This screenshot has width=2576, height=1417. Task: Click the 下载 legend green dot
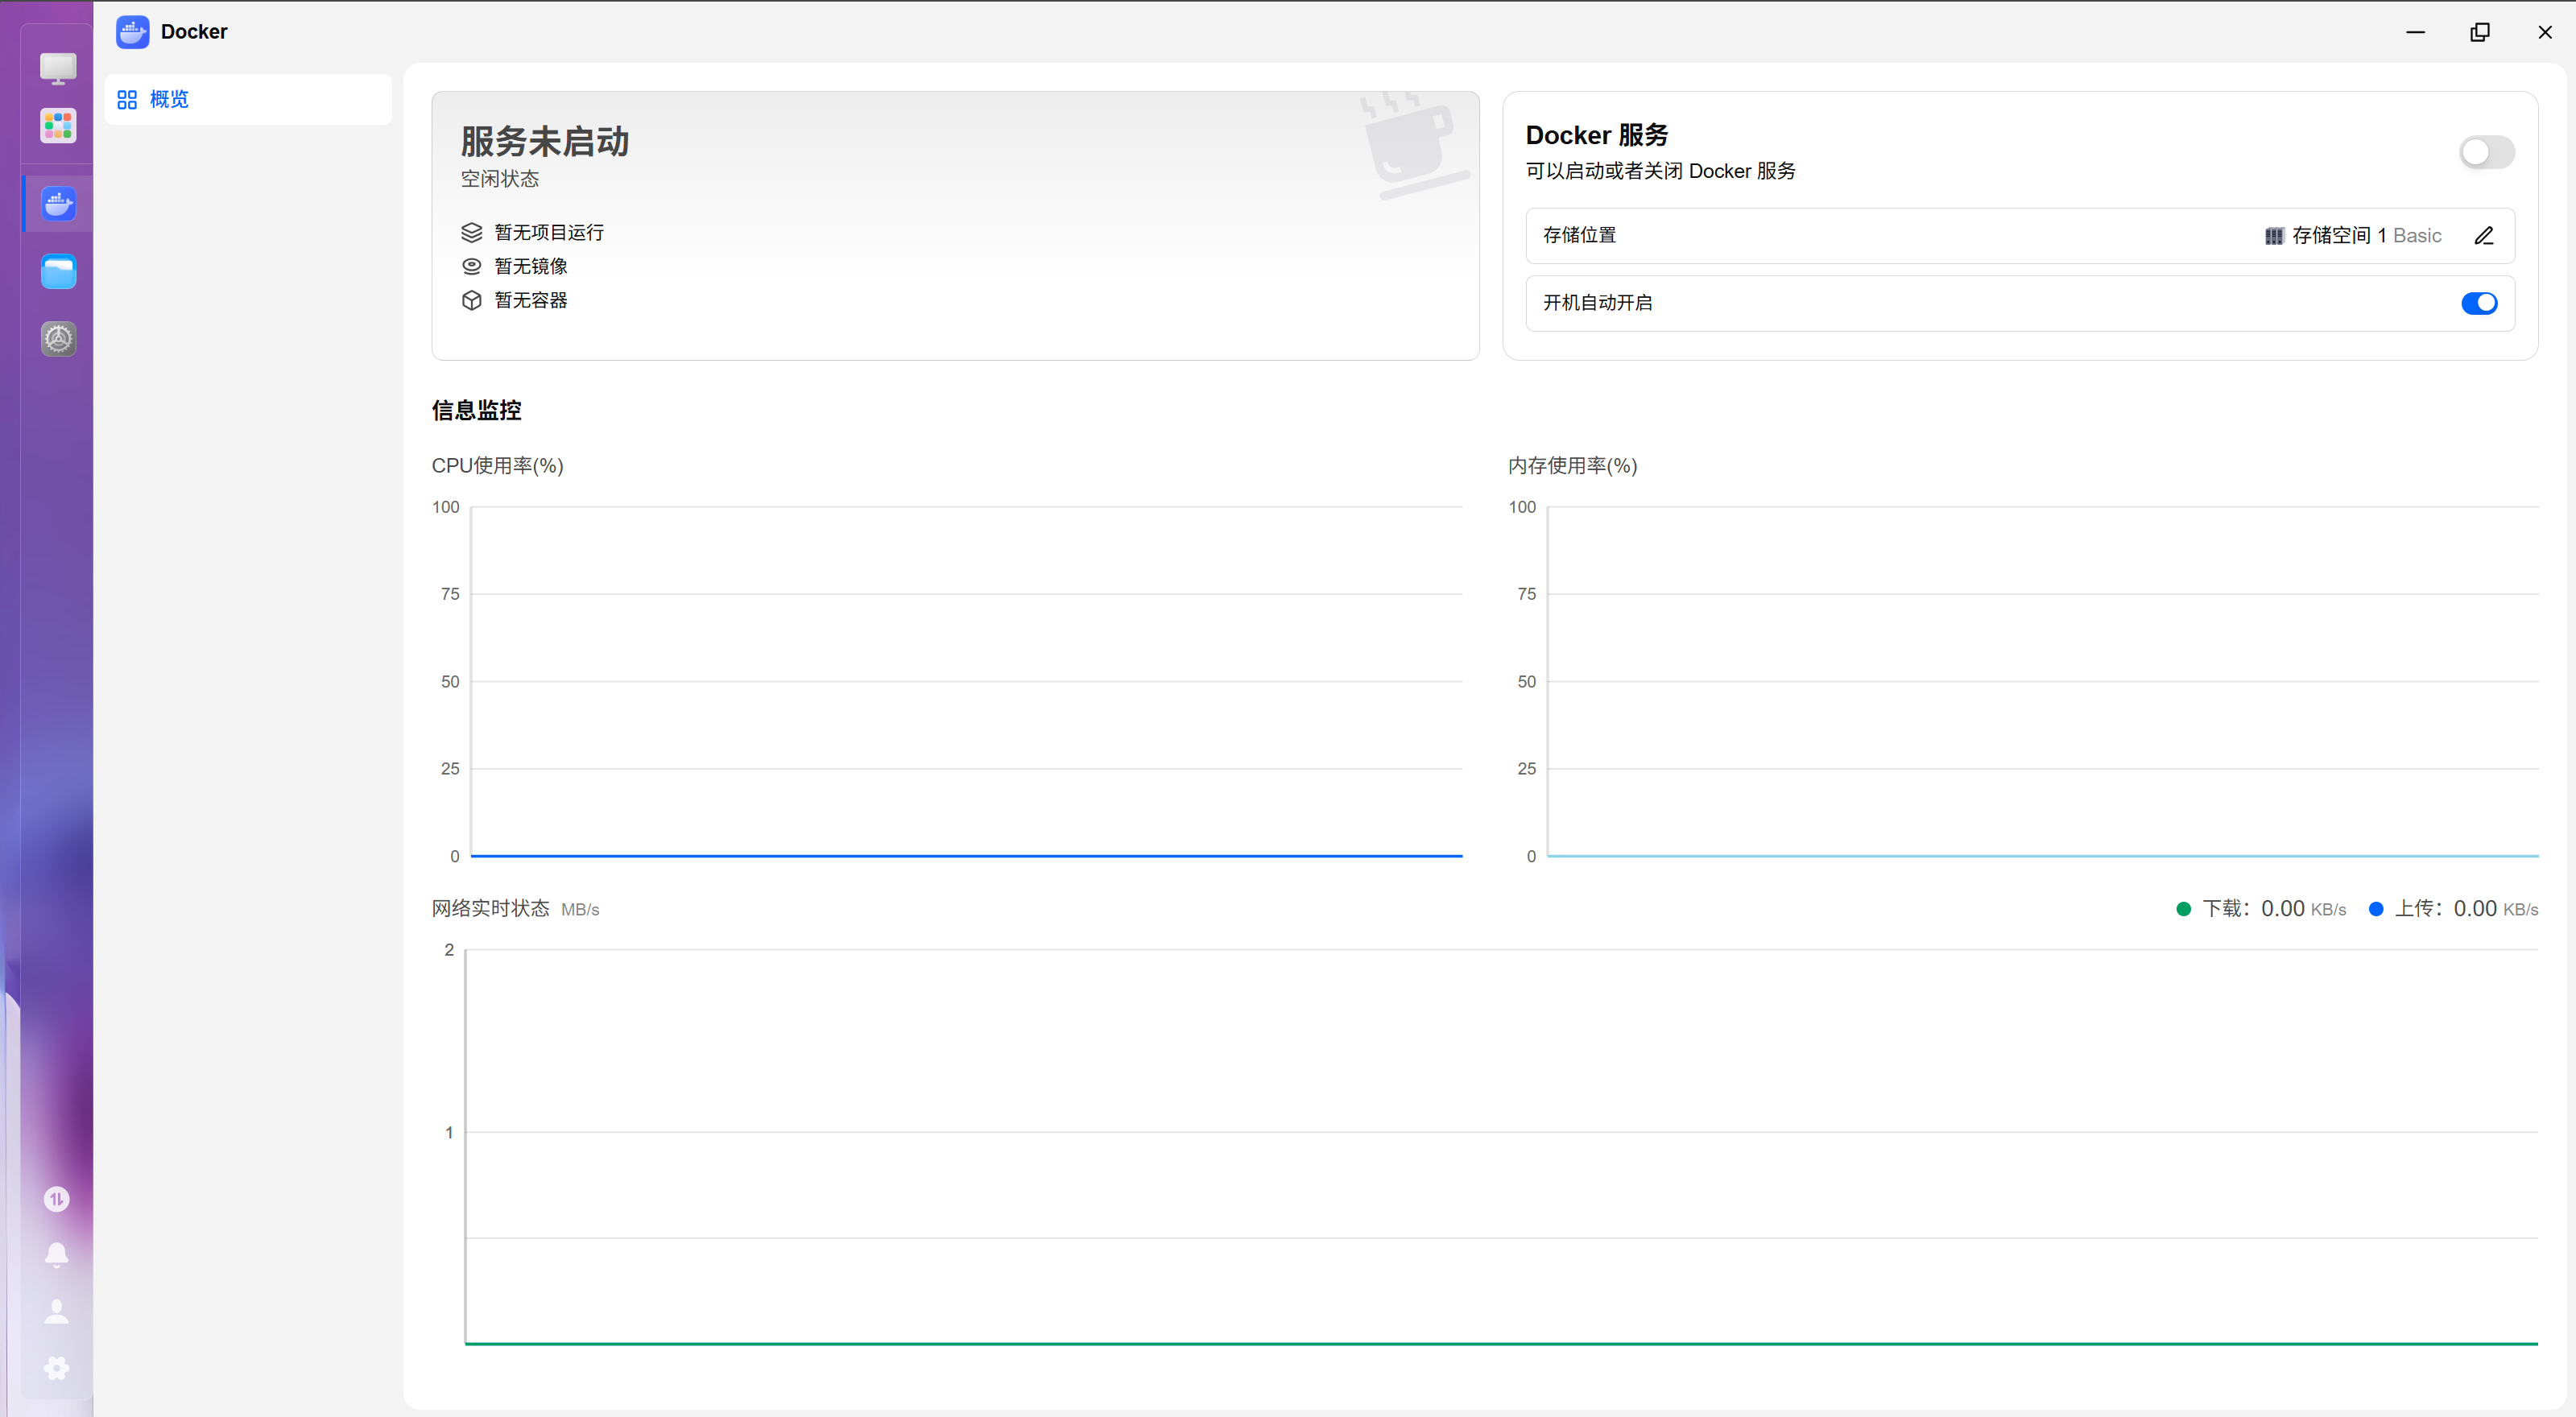coord(2183,909)
